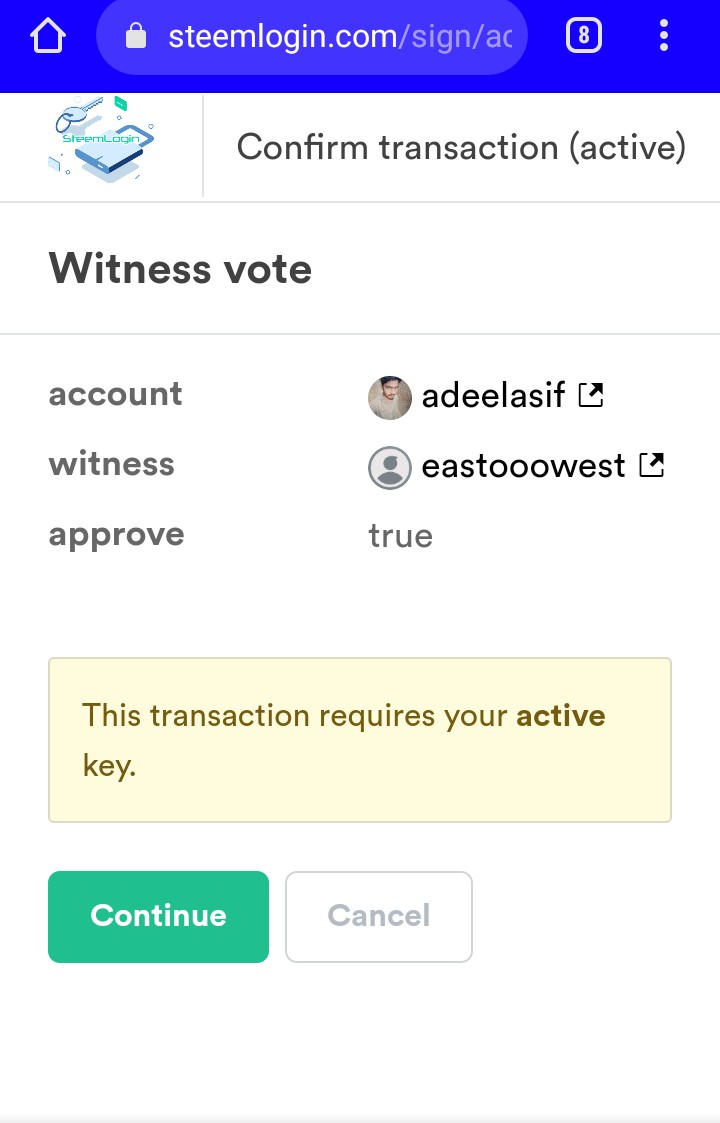Click the approve value "true"

coord(400,536)
